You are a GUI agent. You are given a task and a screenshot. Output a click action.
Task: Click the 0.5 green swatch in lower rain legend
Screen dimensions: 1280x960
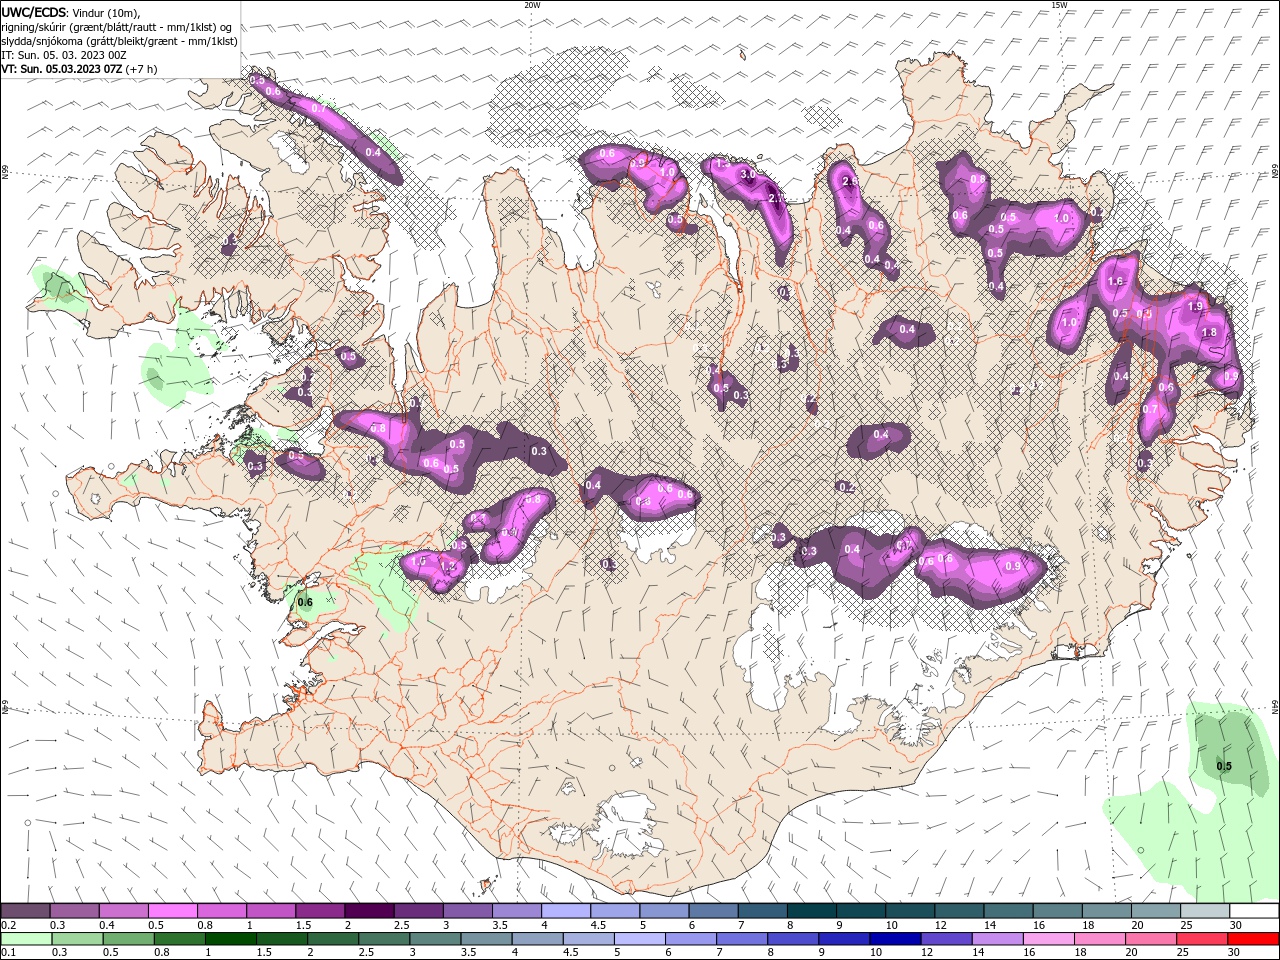coord(128,939)
